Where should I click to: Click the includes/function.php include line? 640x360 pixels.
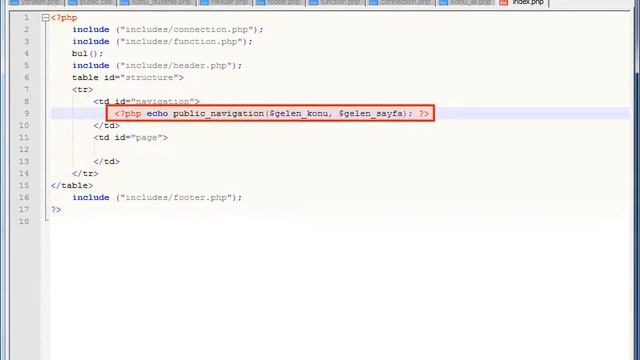pyautogui.click(x=162, y=41)
